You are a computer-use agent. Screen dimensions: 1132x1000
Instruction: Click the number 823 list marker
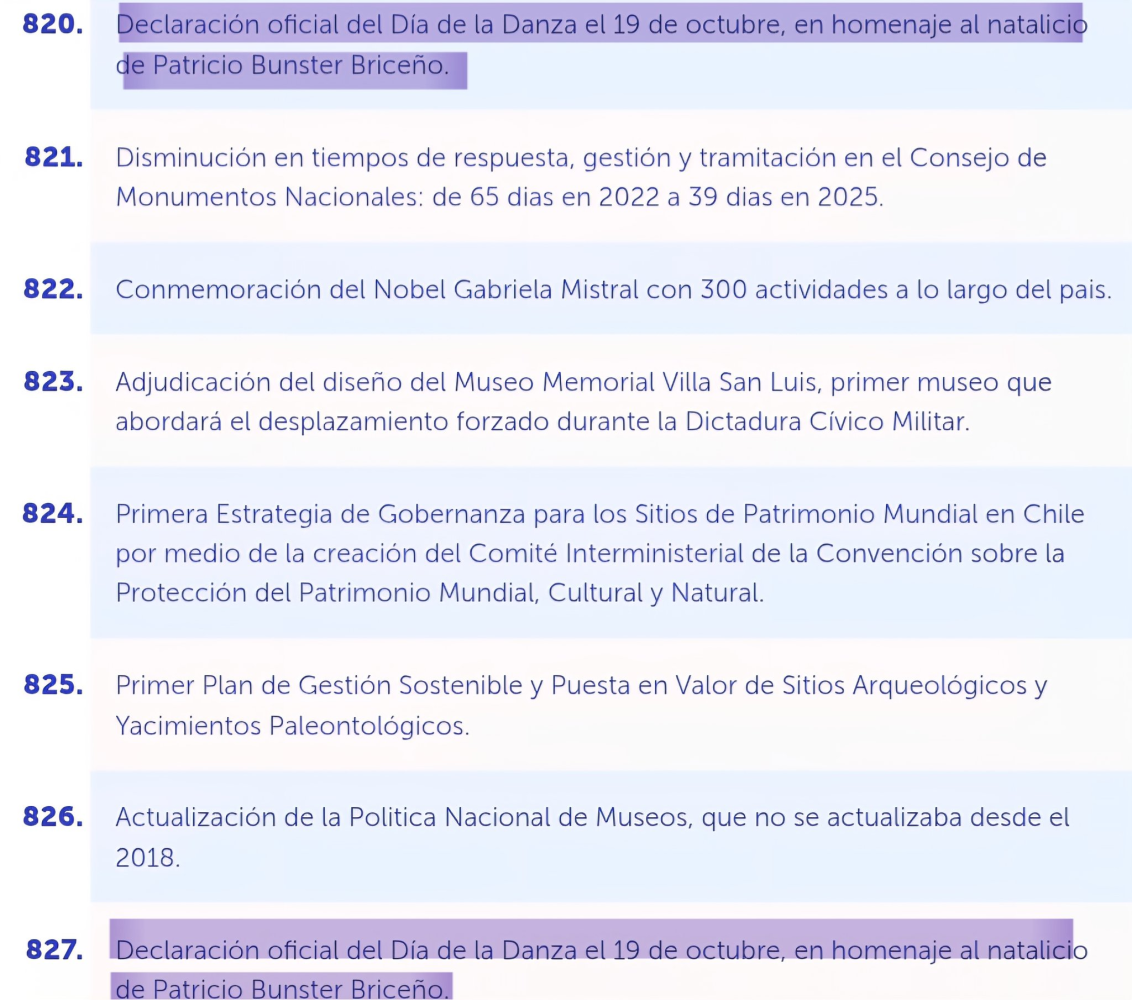(52, 382)
